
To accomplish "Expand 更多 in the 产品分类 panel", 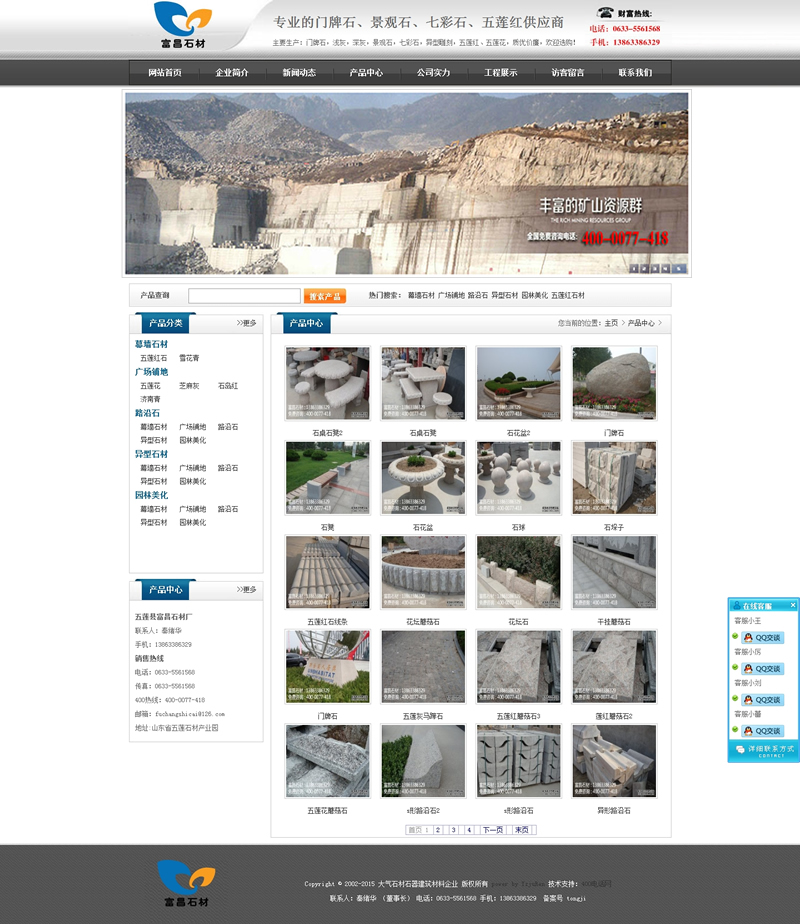I will [x=246, y=323].
